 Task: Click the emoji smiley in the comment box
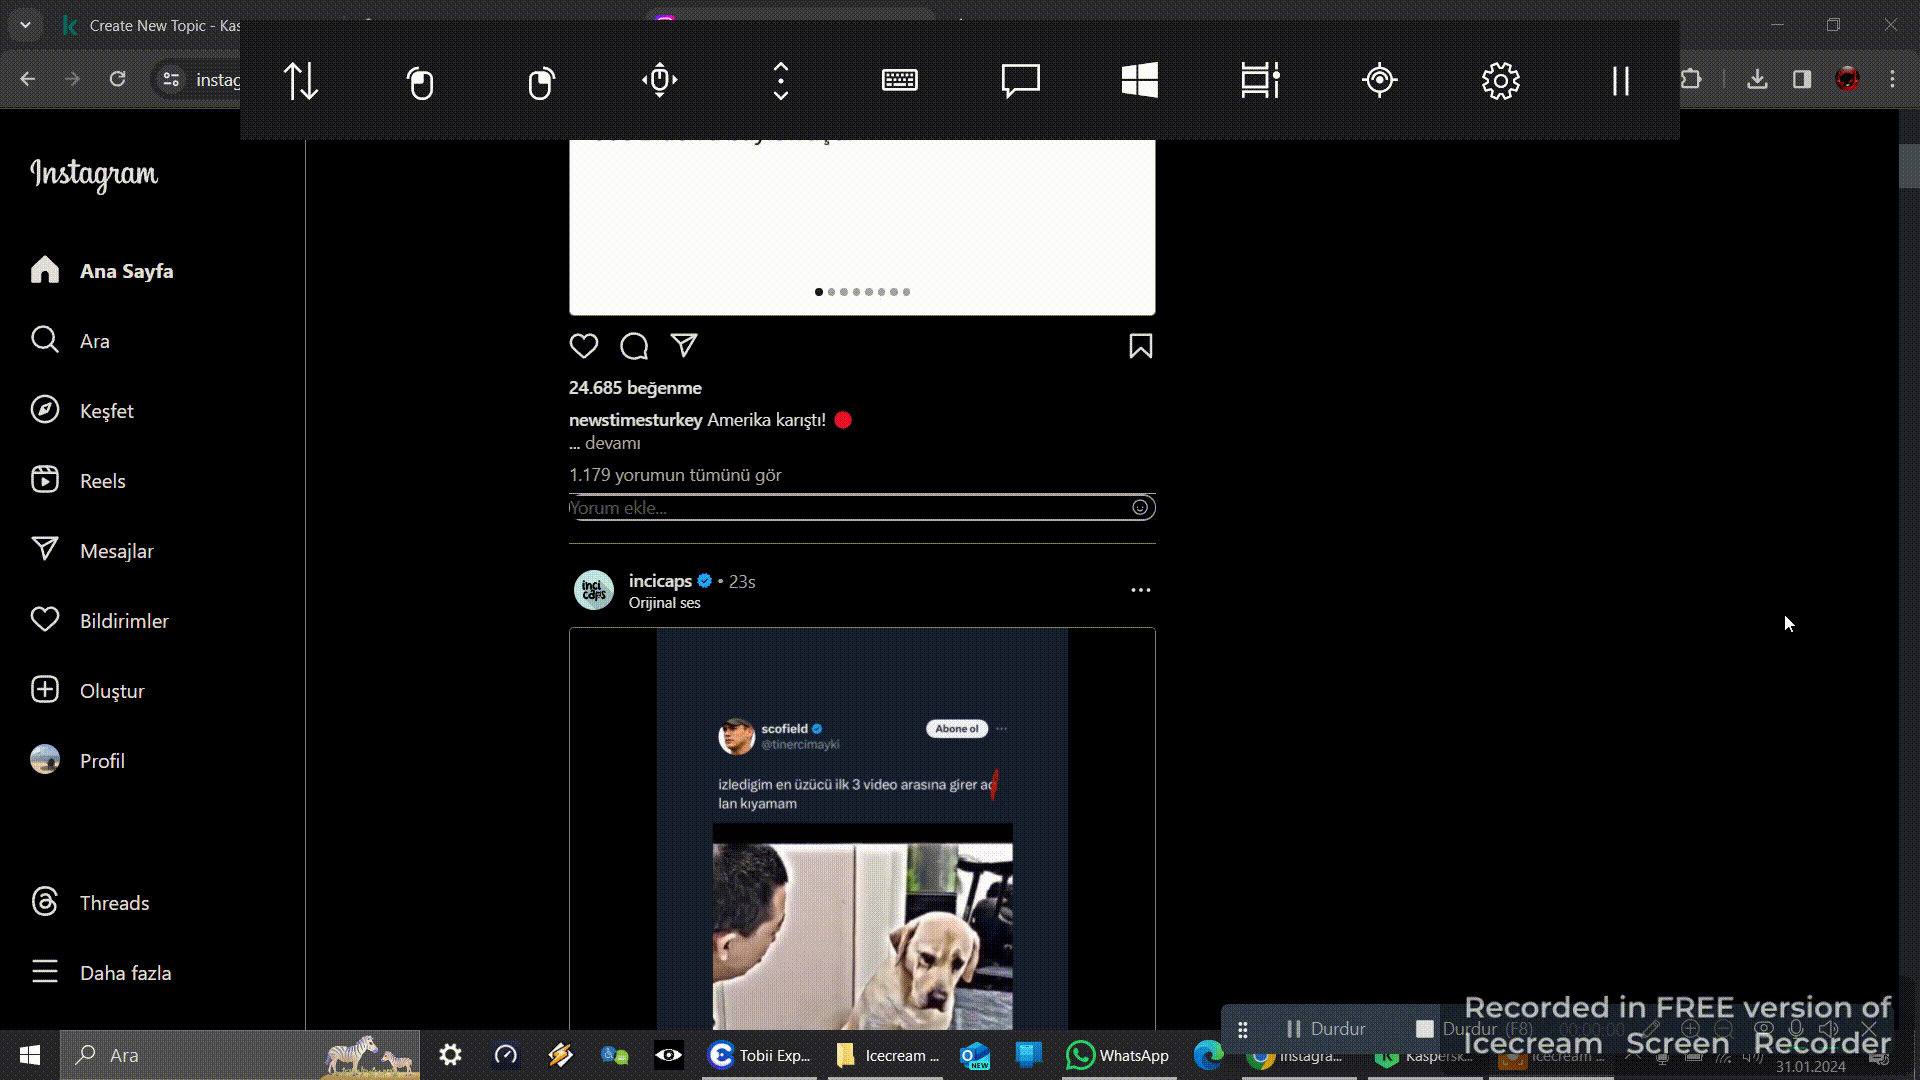1140,507
